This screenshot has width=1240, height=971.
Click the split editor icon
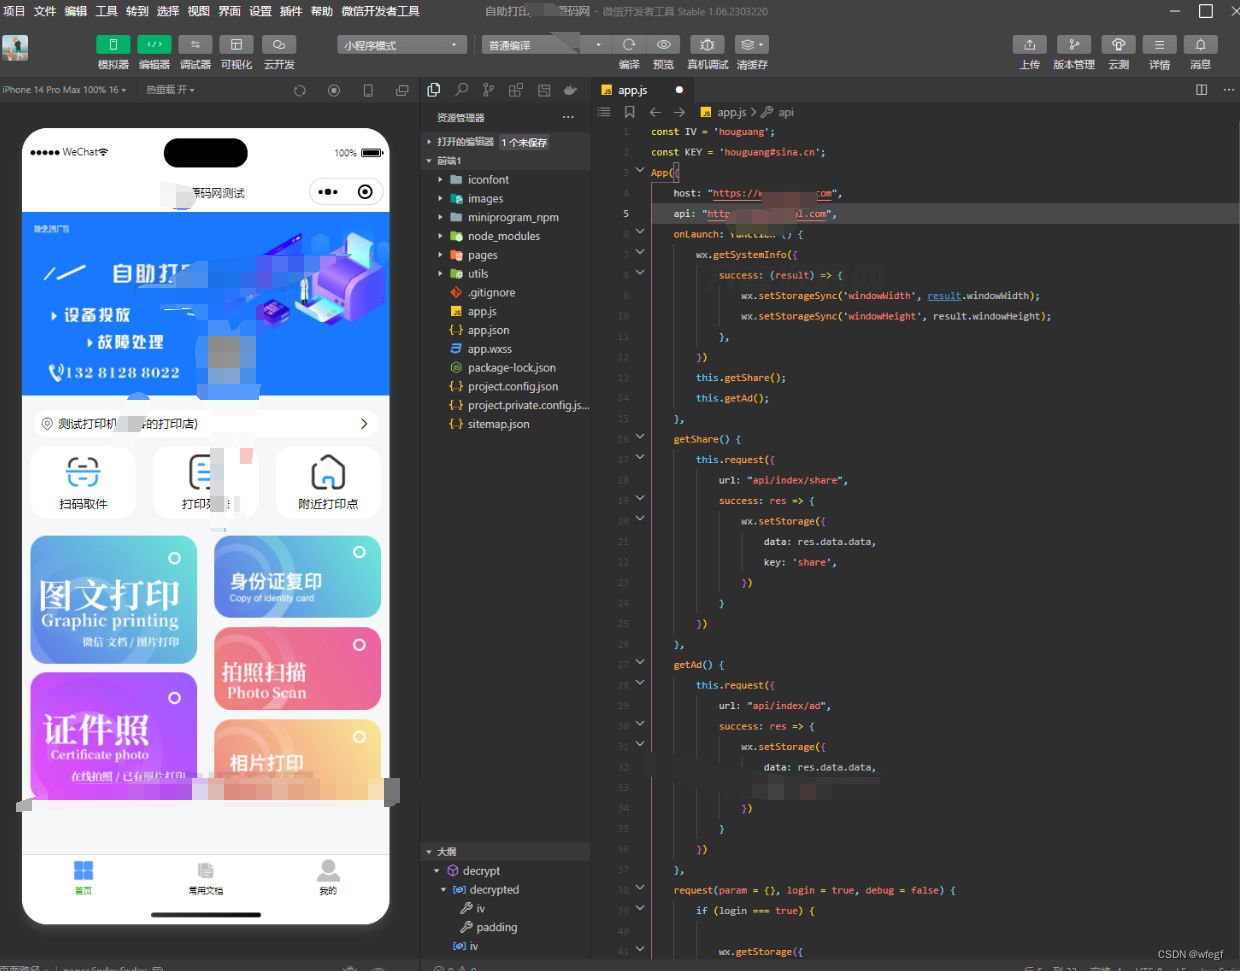click(1201, 90)
